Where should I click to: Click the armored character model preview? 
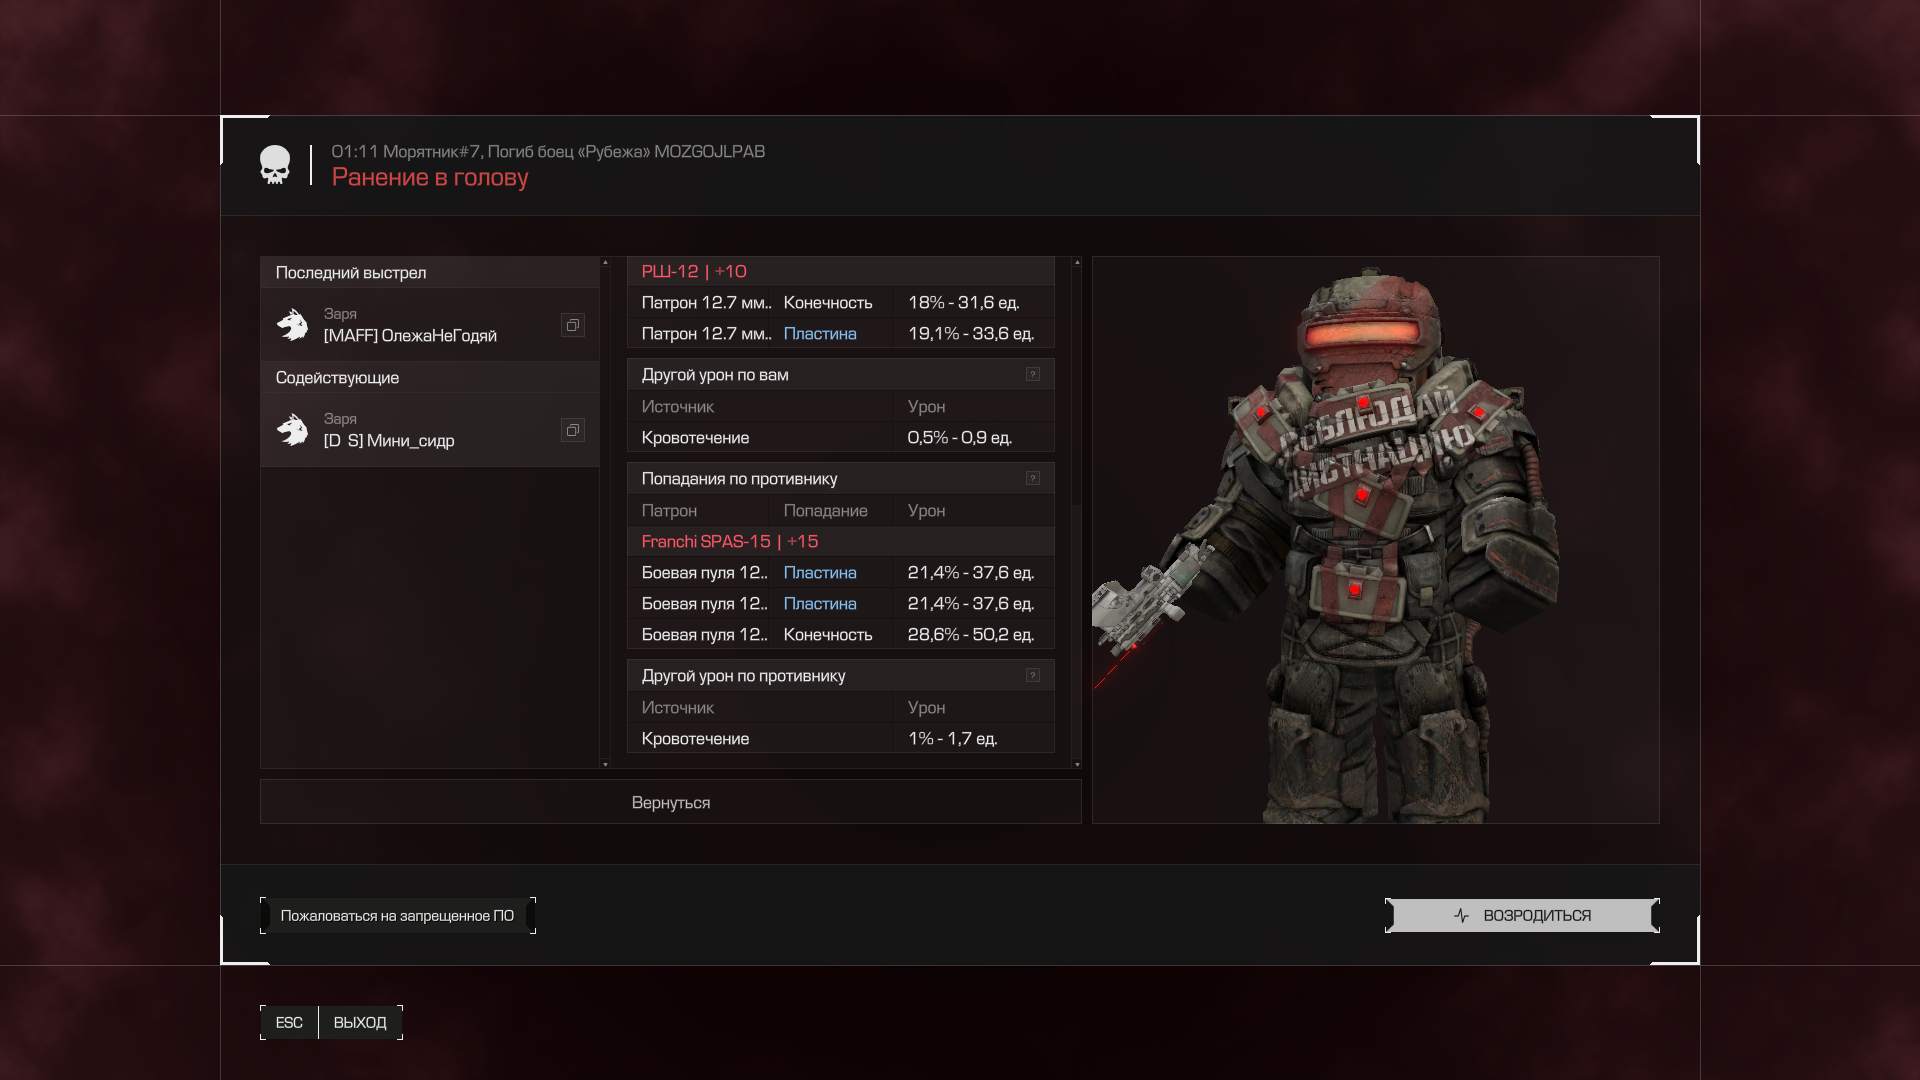point(1375,540)
